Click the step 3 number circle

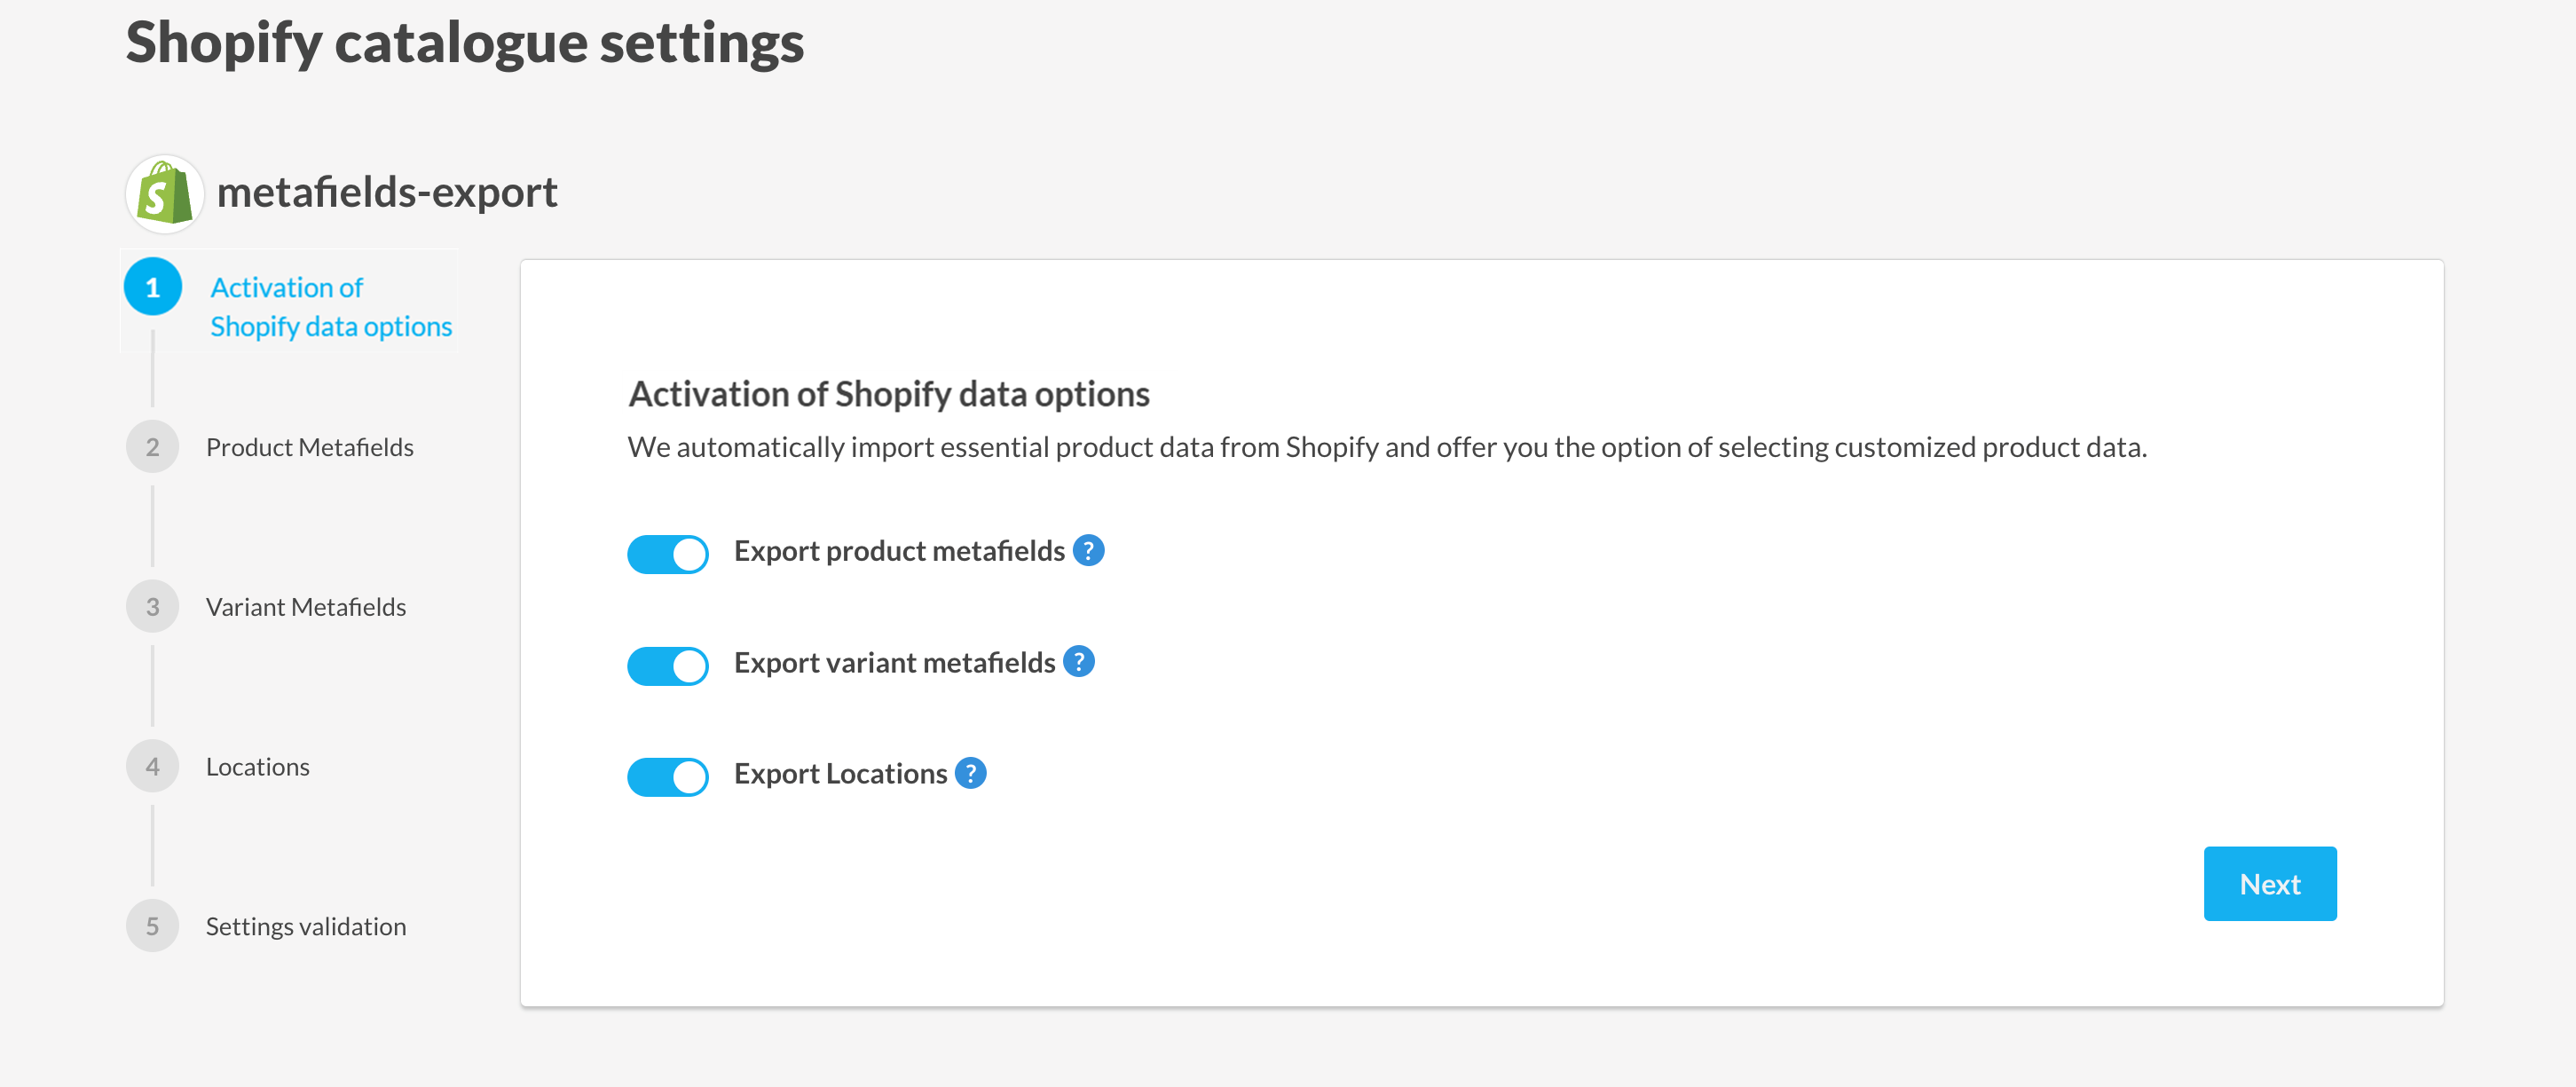point(153,607)
